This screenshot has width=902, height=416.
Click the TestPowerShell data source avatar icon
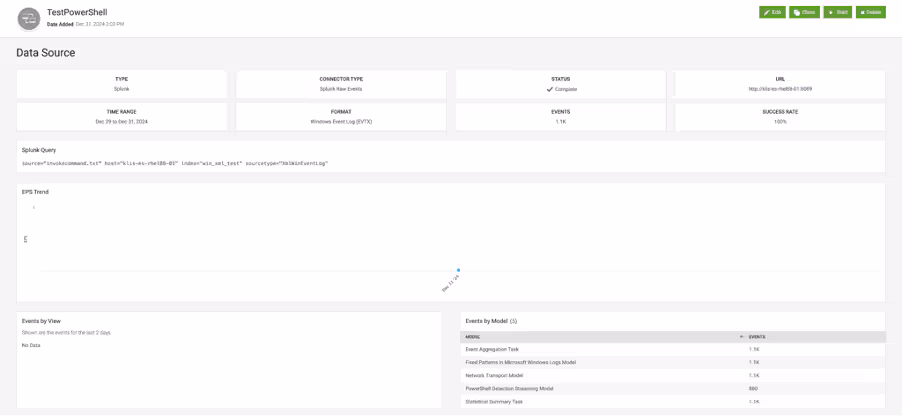[29, 17]
